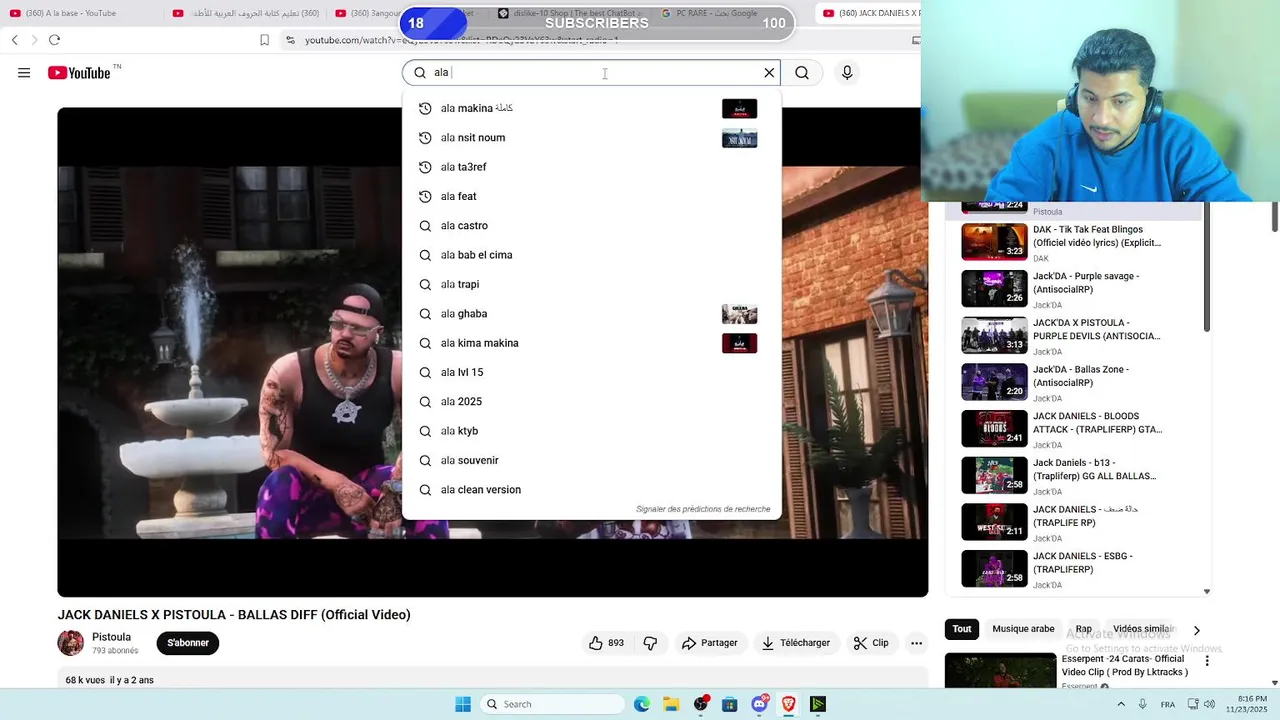This screenshot has width=1280, height=720.
Task: Pick 'ala castro' search suggestion
Action: click(x=591, y=226)
